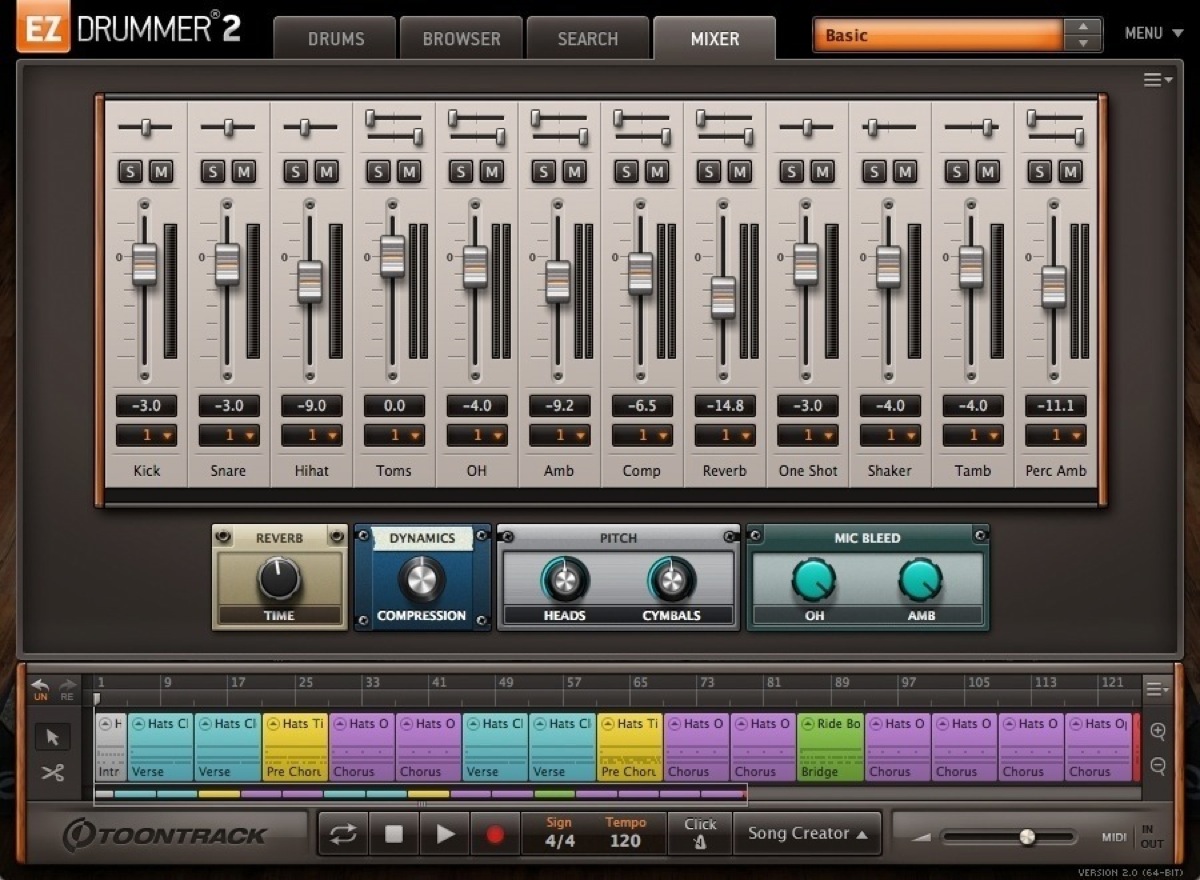Click bar 49 on the timeline ruler
Viewport: 1200px width, 880px height.
[x=507, y=683]
